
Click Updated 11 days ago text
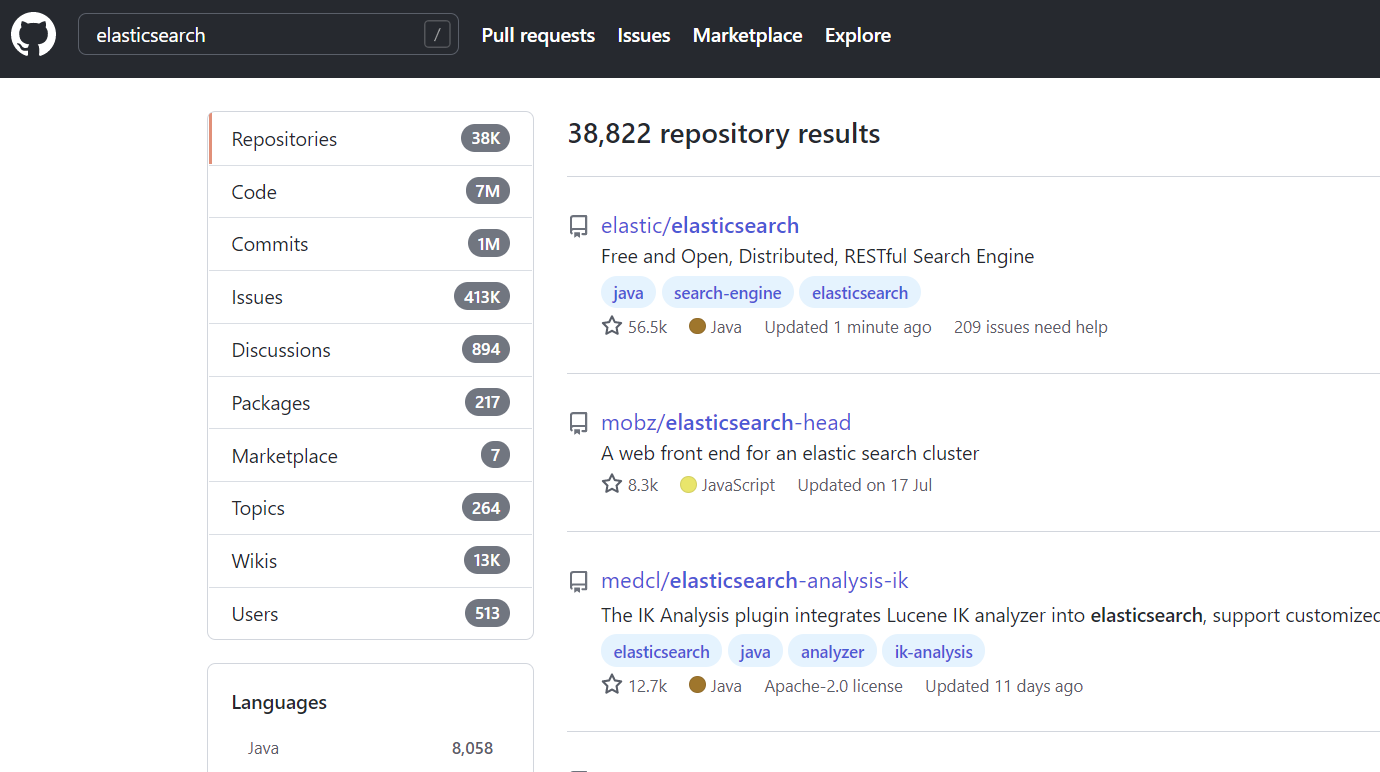[x=1004, y=686]
